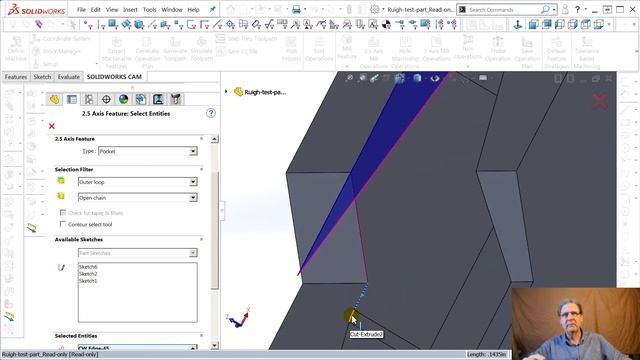The image size is (640, 360).
Task: Open the CAM tools tree tab
Action: [176, 99]
